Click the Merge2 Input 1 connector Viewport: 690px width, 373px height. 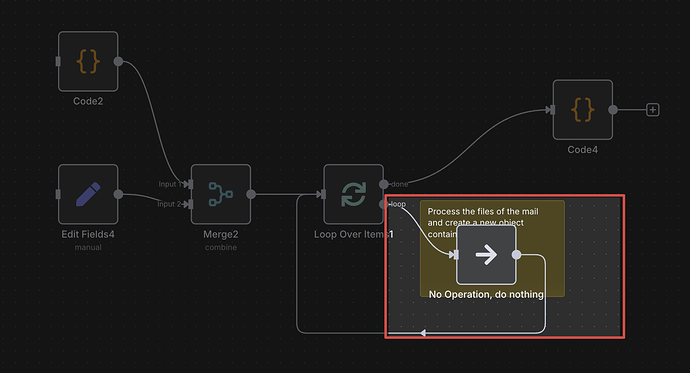coord(189,184)
